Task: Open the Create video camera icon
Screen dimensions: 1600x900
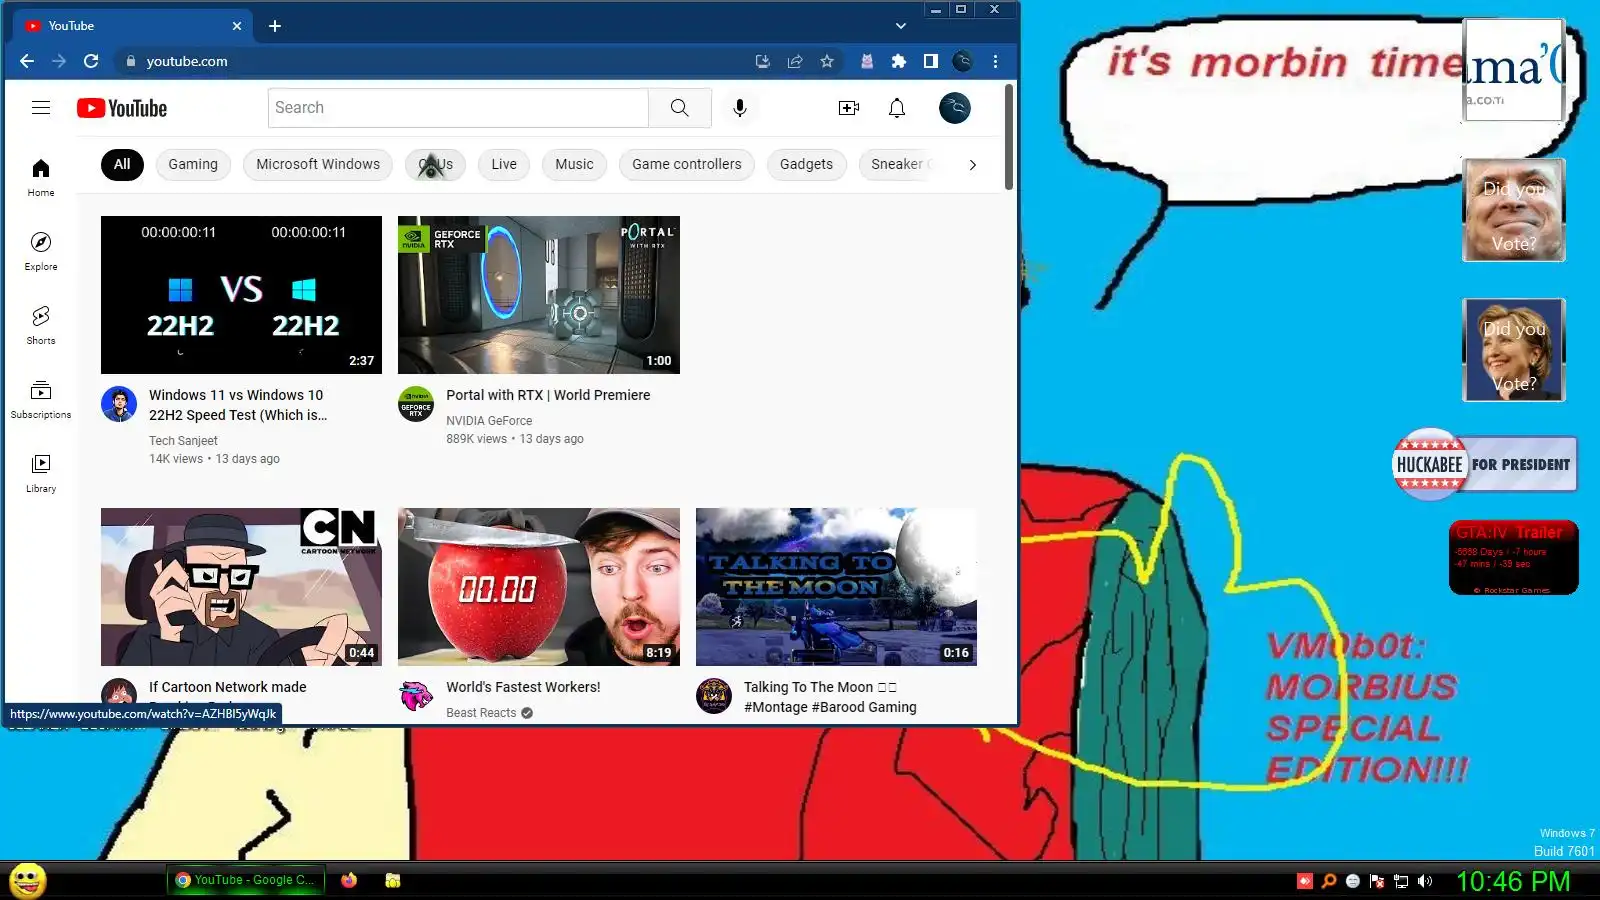Action: 849,108
